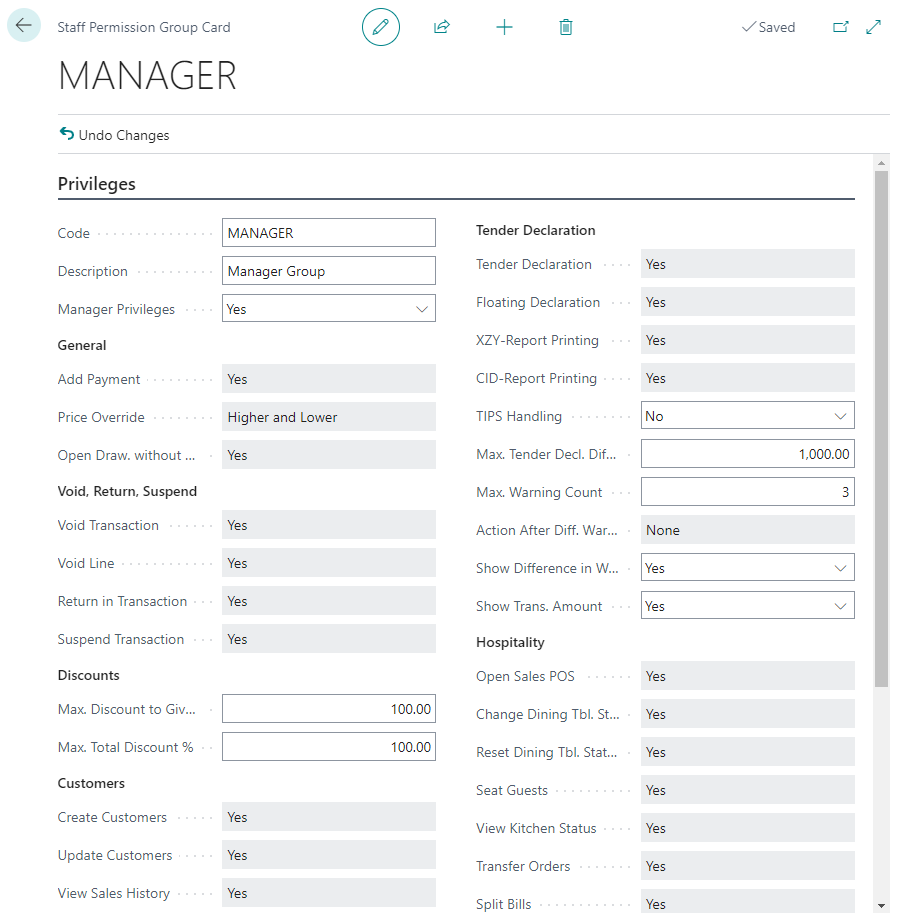Select the Seat Guests value

(747, 790)
